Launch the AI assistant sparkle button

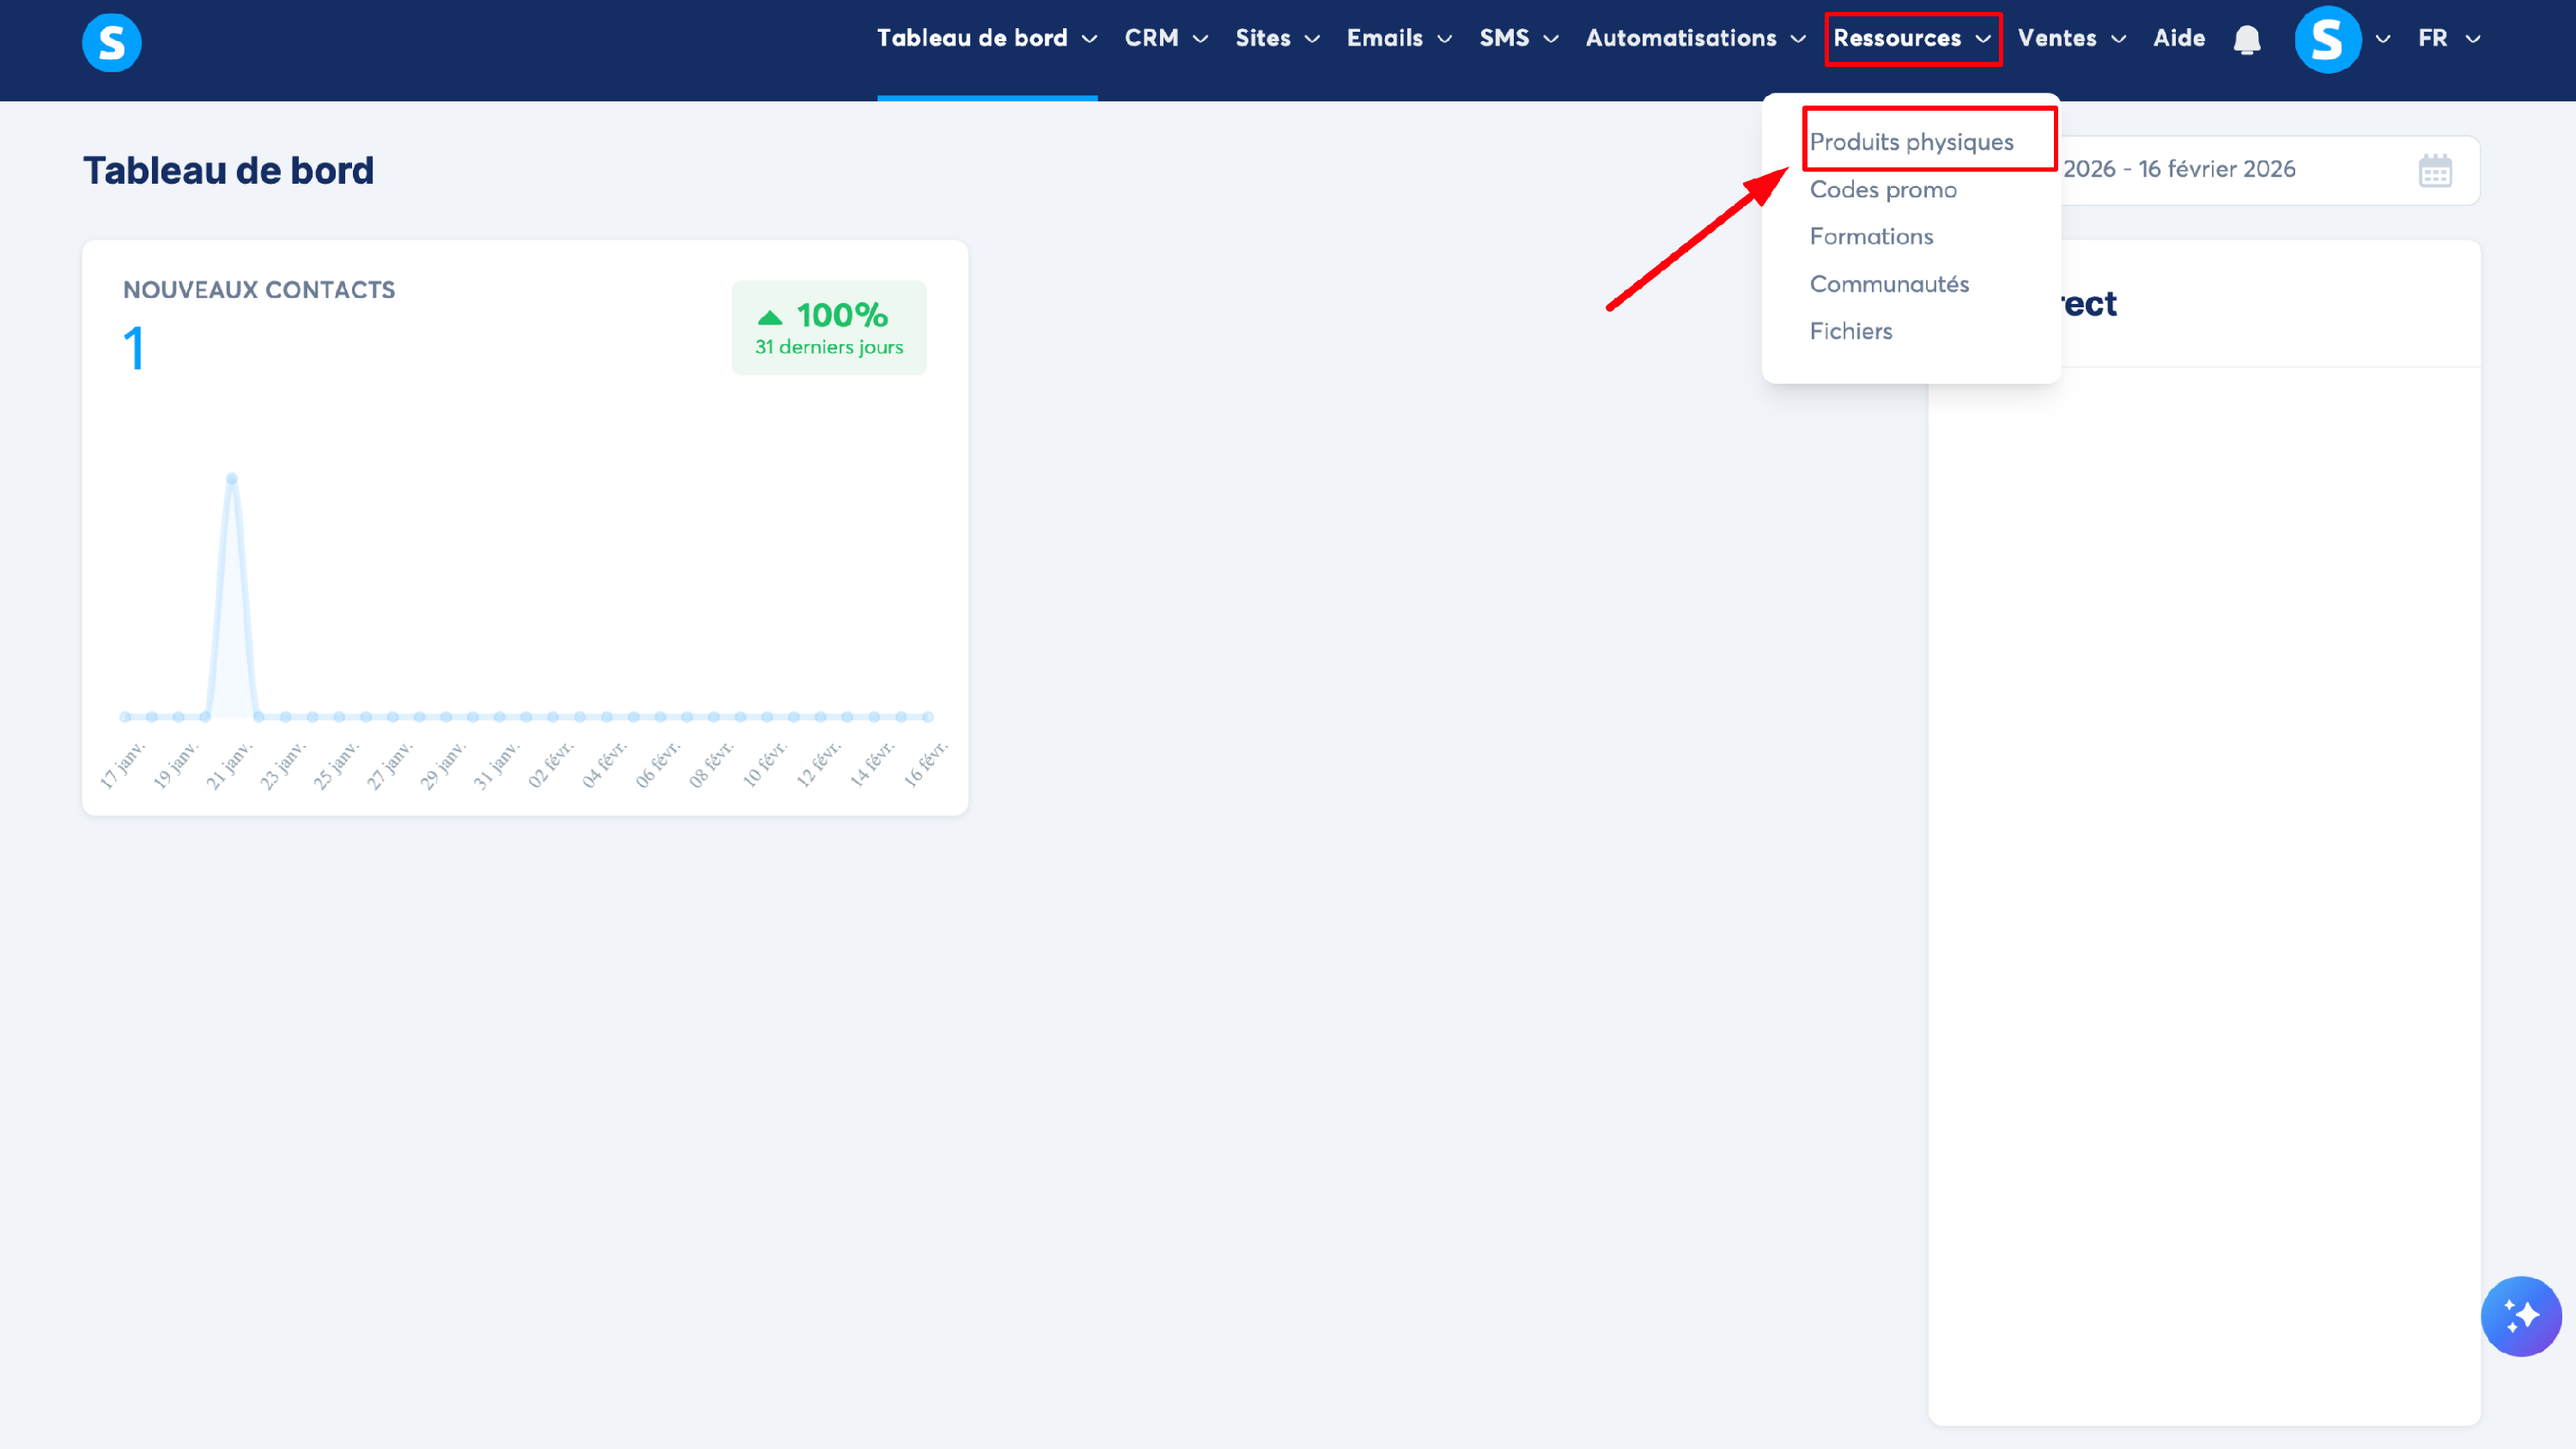click(x=2520, y=1315)
